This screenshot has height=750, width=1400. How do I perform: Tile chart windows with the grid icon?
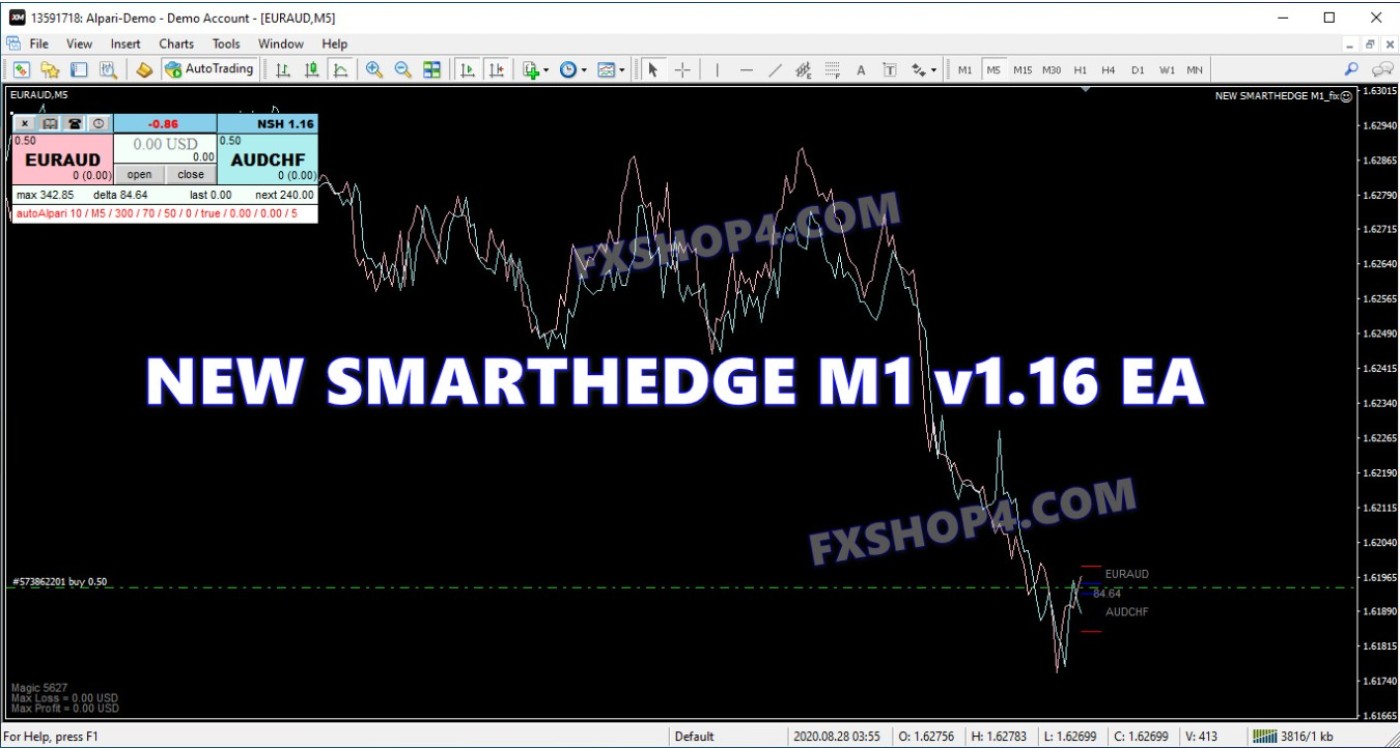[x=432, y=70]
